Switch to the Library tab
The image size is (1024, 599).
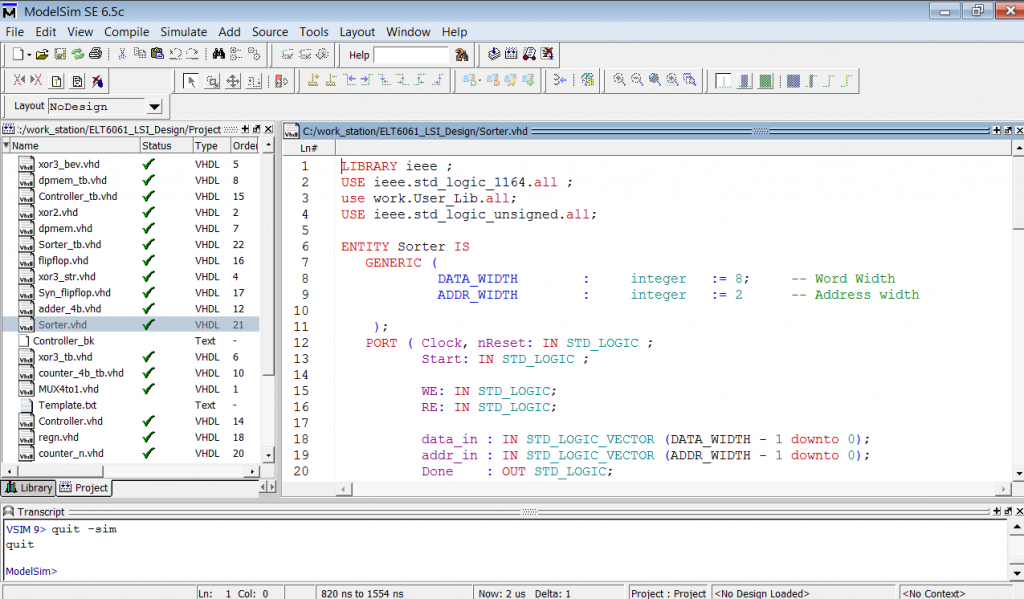[28, 488]
